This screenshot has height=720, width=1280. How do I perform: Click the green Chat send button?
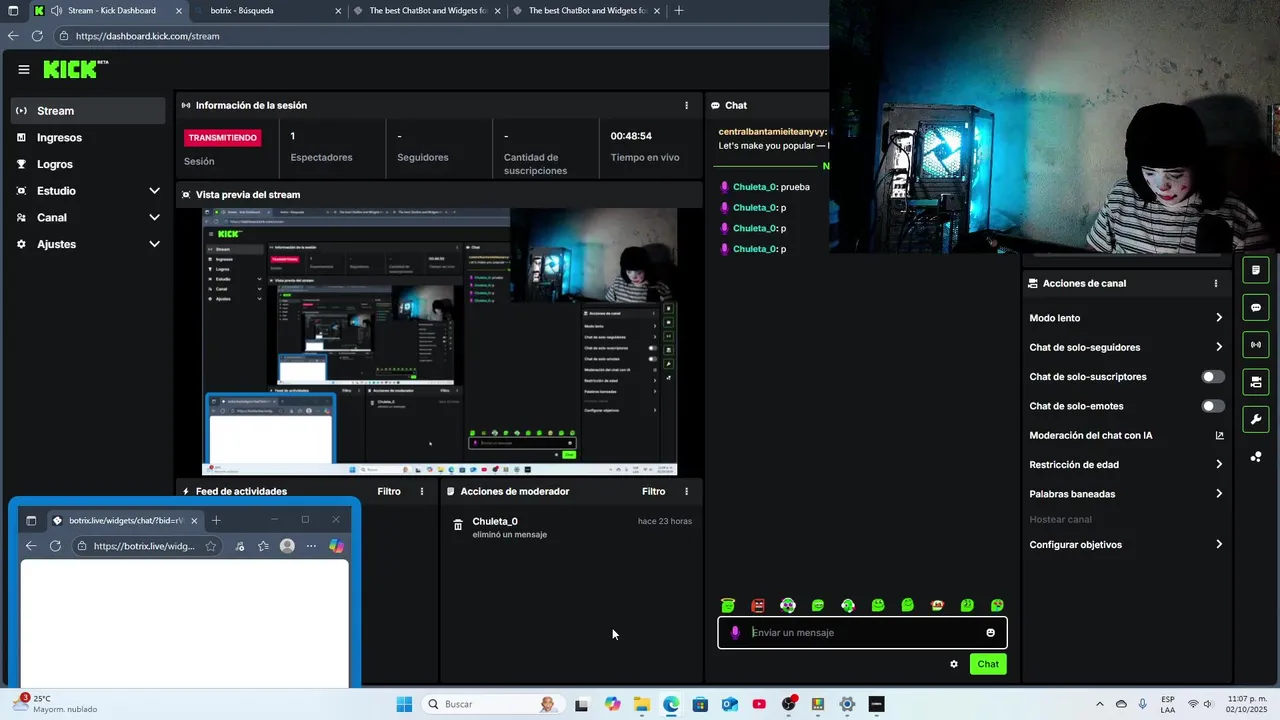tap(988, 664)
